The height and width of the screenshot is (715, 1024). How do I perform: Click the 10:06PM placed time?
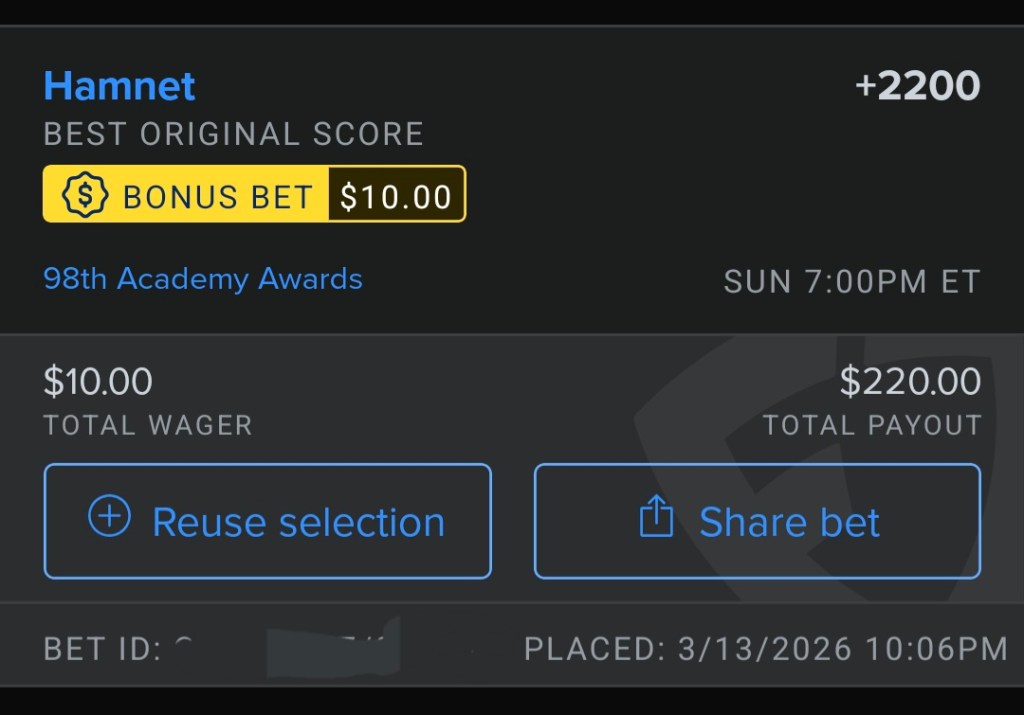(x=937, y=649)
